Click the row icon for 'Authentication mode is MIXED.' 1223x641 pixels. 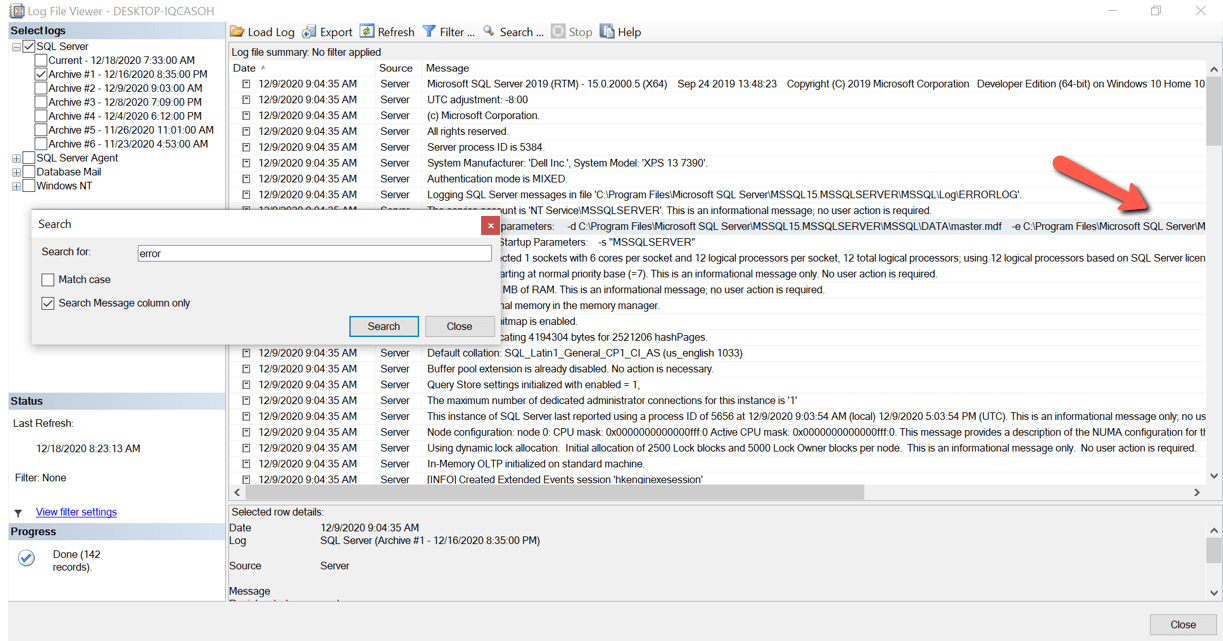pyautogui.click(x=246, y=179)
